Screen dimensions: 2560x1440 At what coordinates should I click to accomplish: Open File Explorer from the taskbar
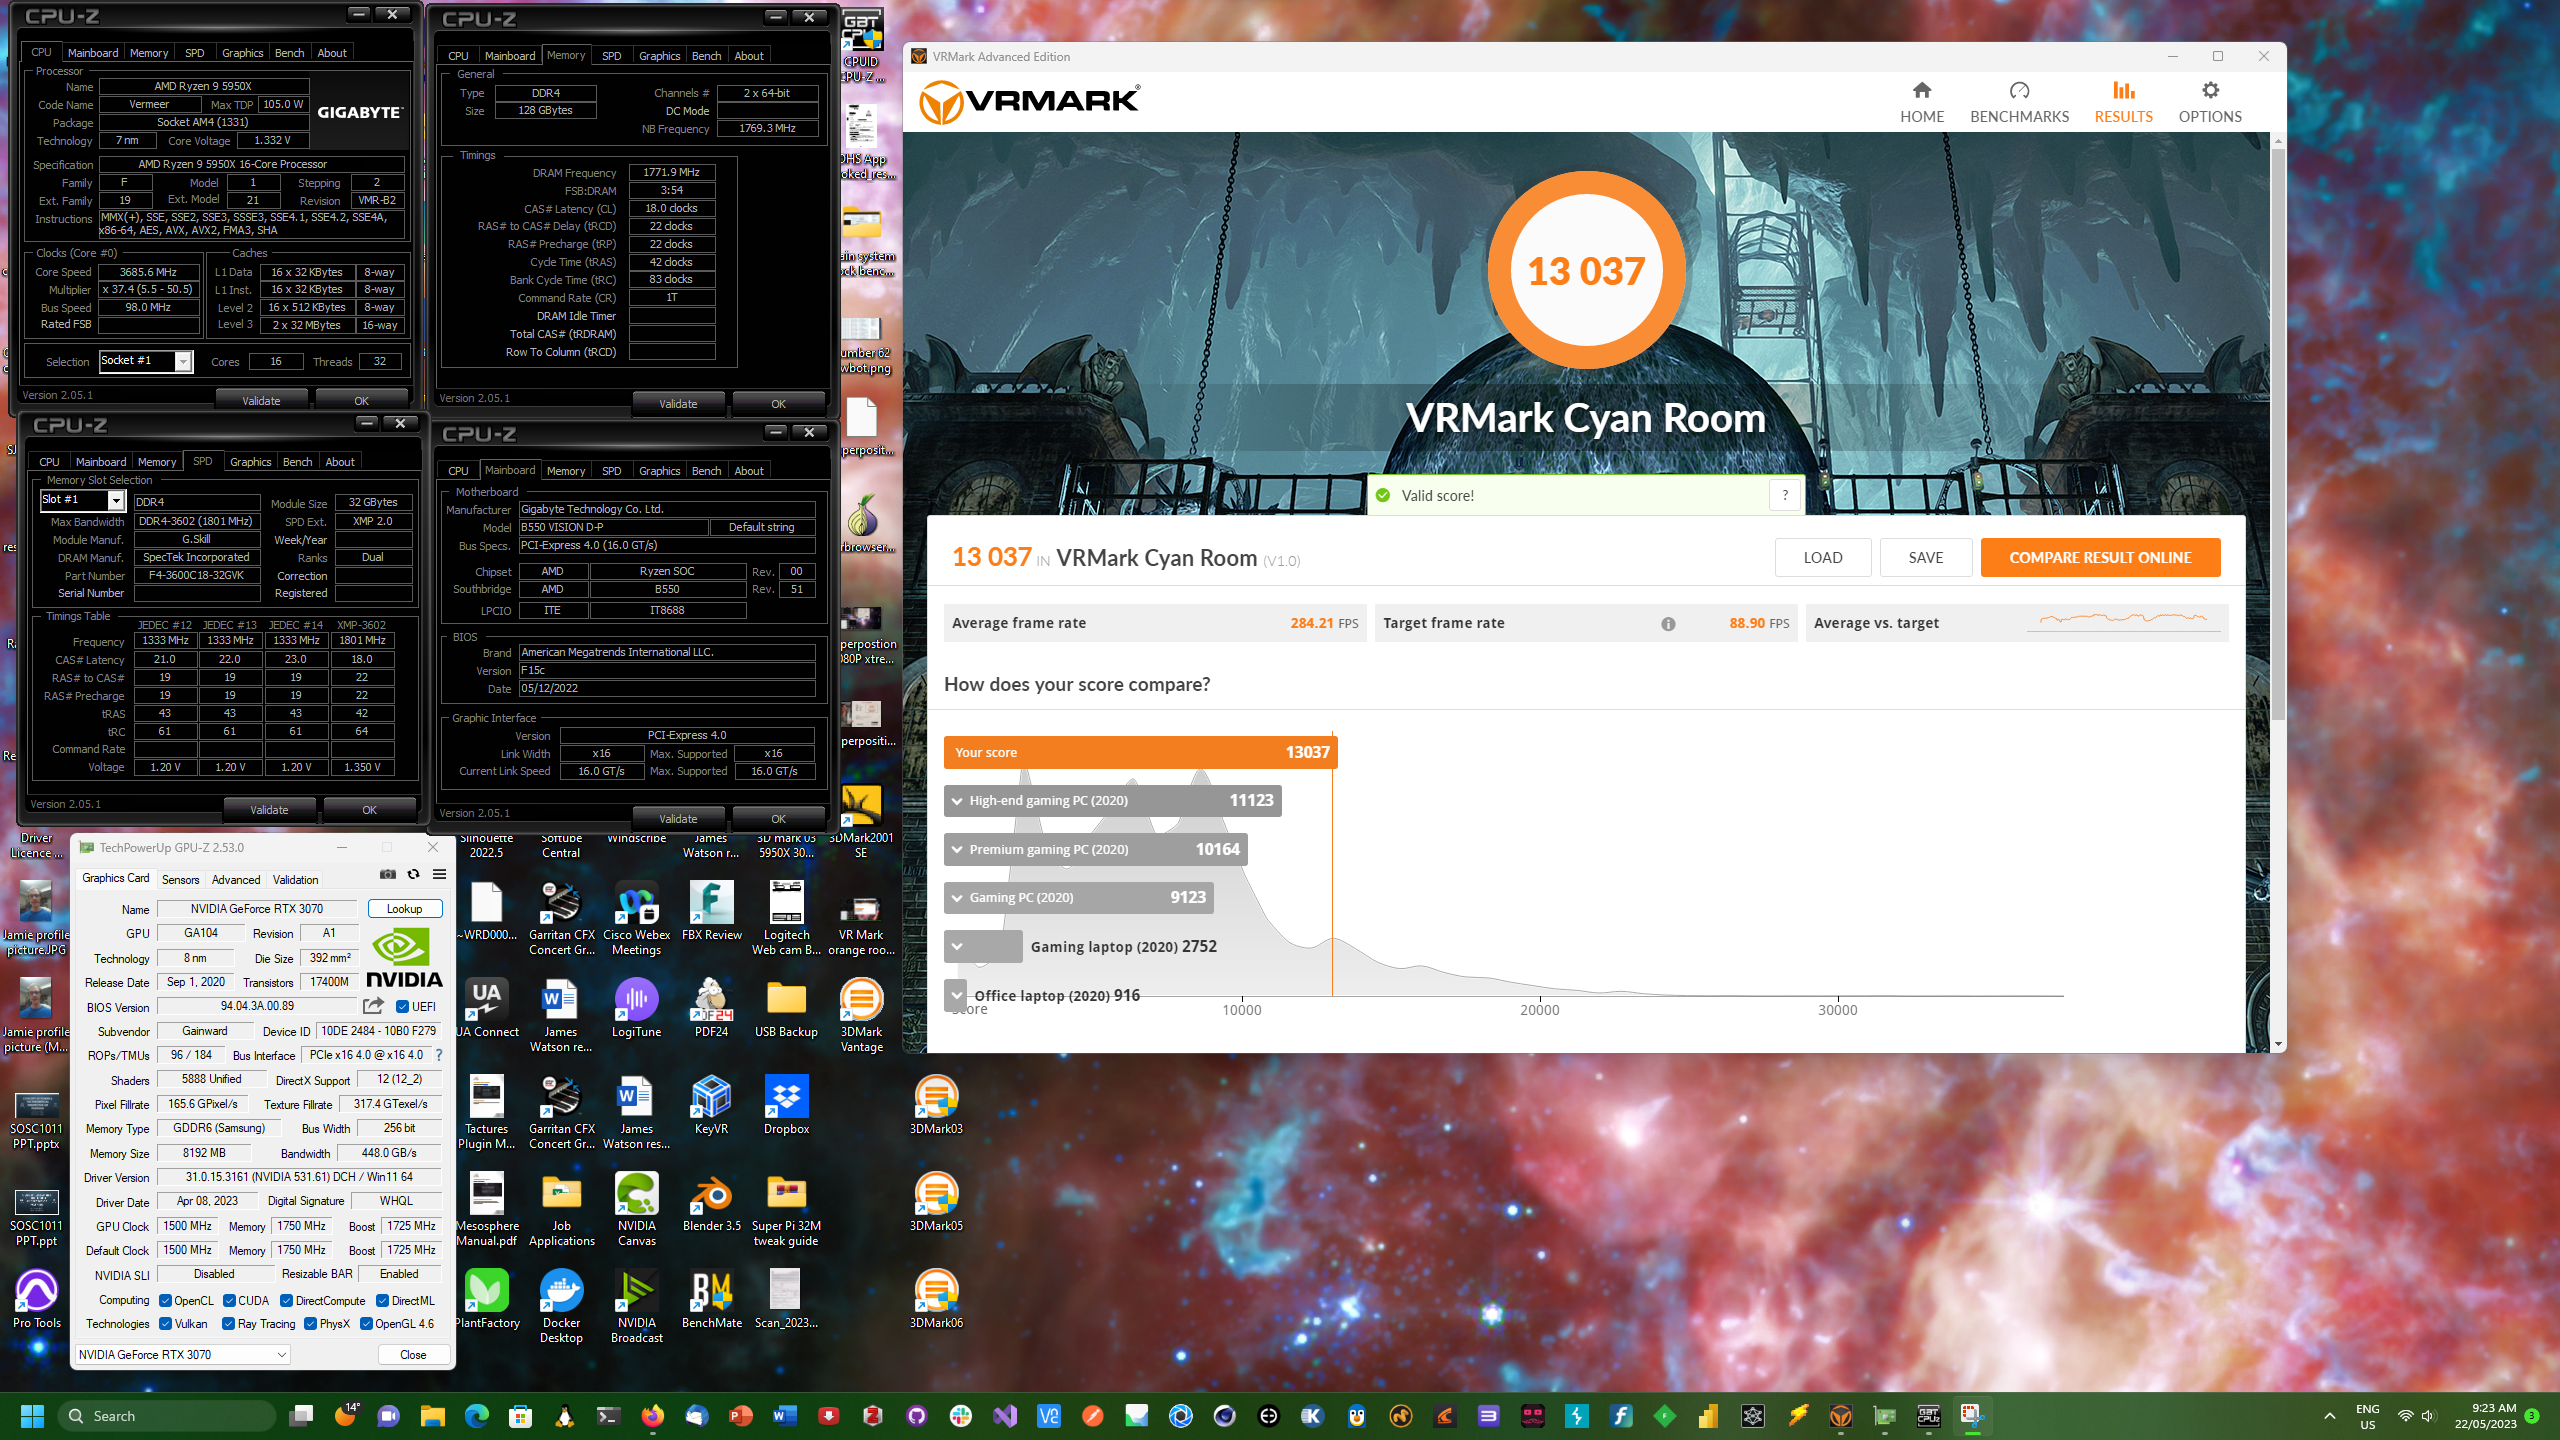(x=432, y=1416)
